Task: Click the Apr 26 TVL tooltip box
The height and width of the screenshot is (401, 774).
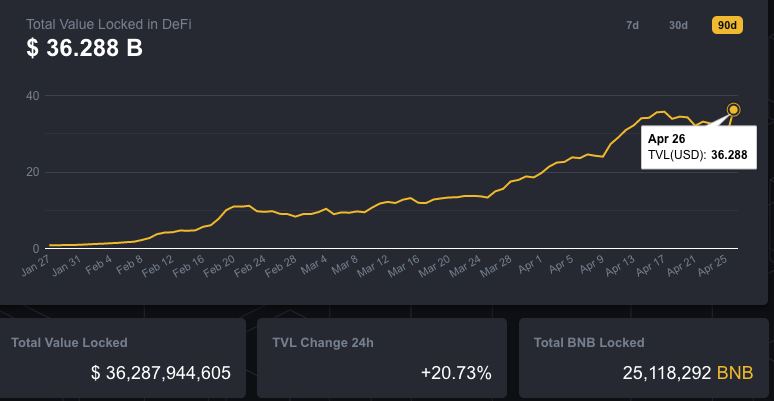Action: coord(698,147)
